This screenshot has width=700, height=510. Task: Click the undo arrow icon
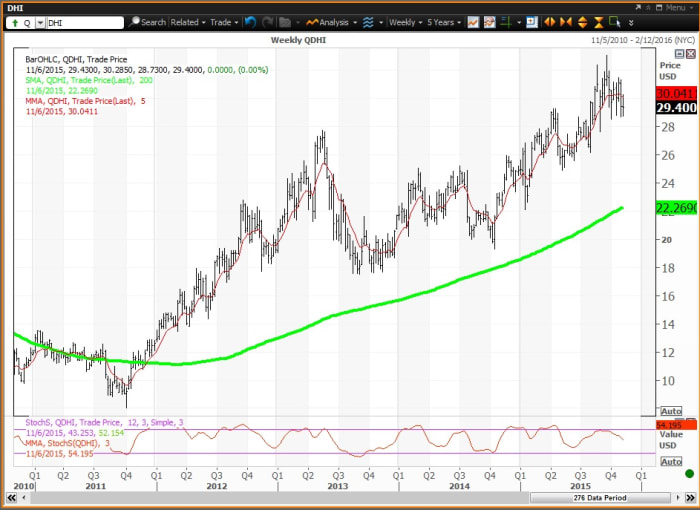point(250,22)
